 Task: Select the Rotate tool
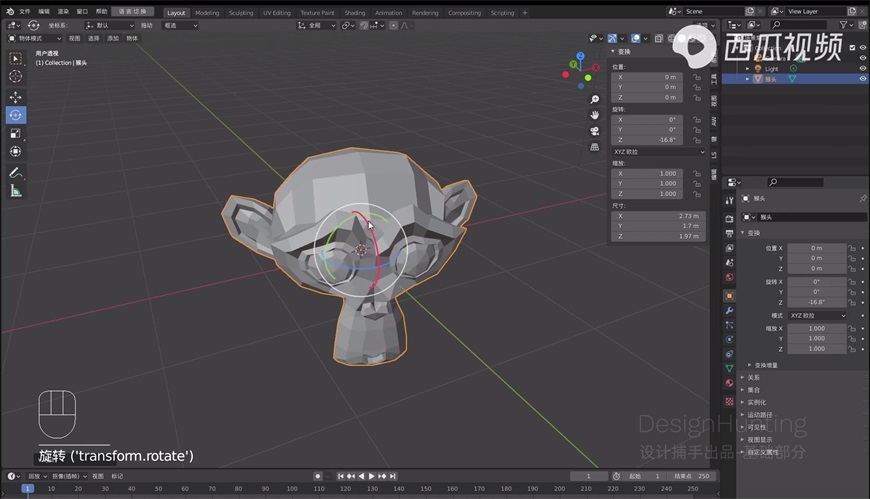tap(16, 115)
